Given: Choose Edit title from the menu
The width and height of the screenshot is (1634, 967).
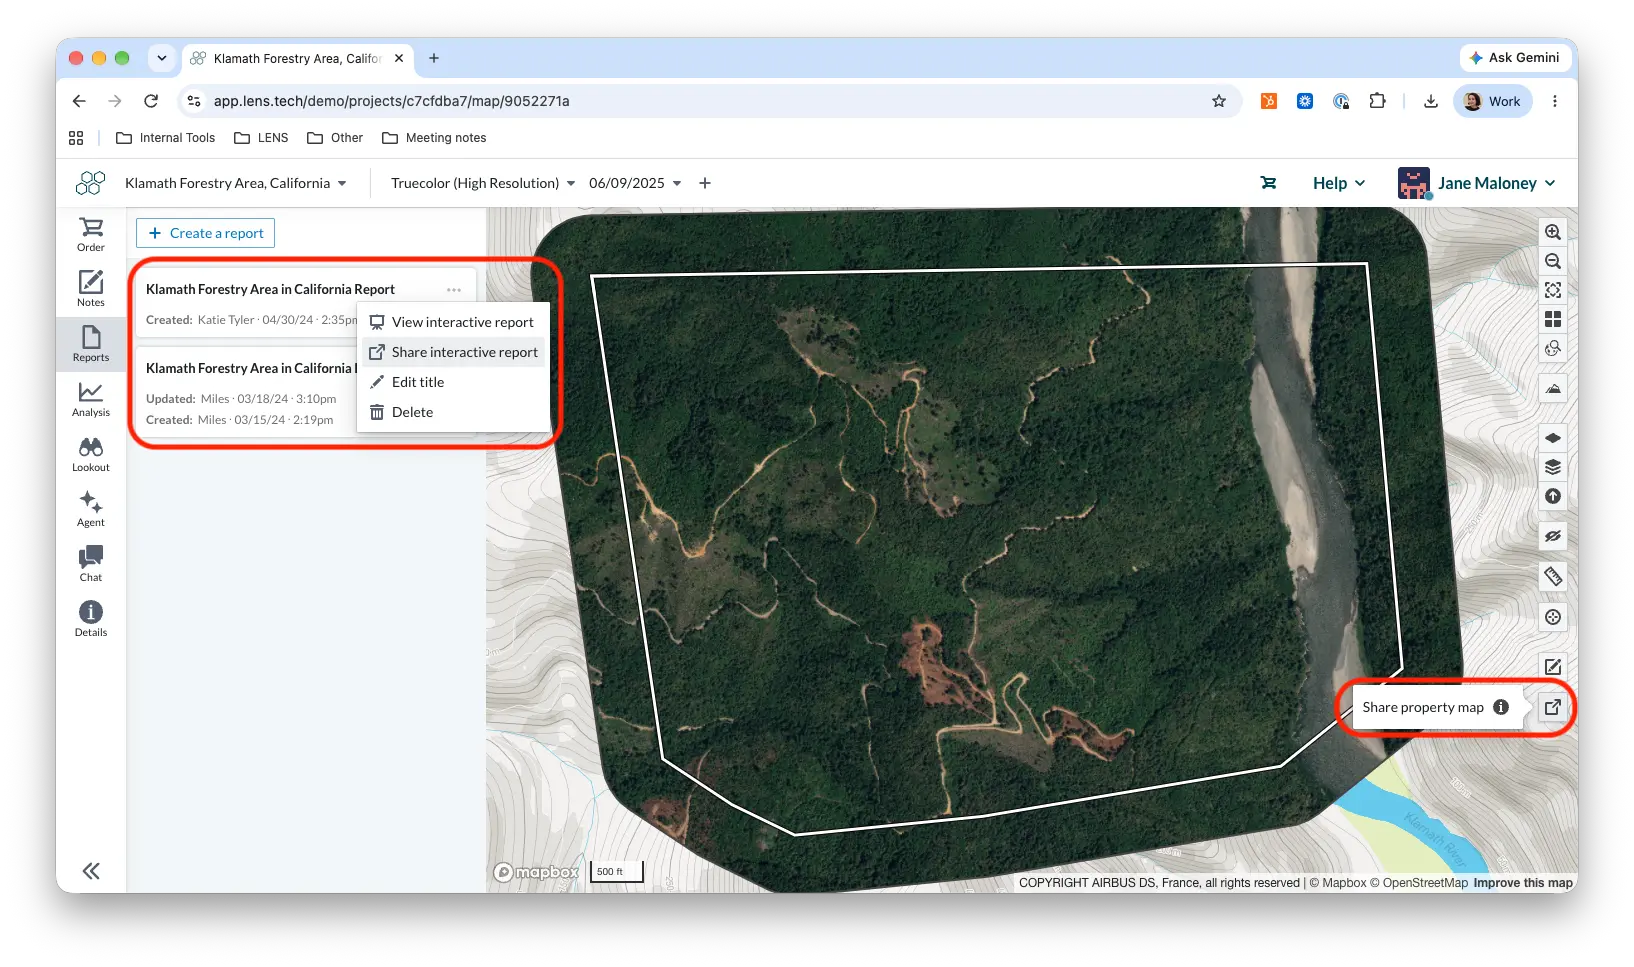Looking at the screenshot, I should tap(453, 382).
